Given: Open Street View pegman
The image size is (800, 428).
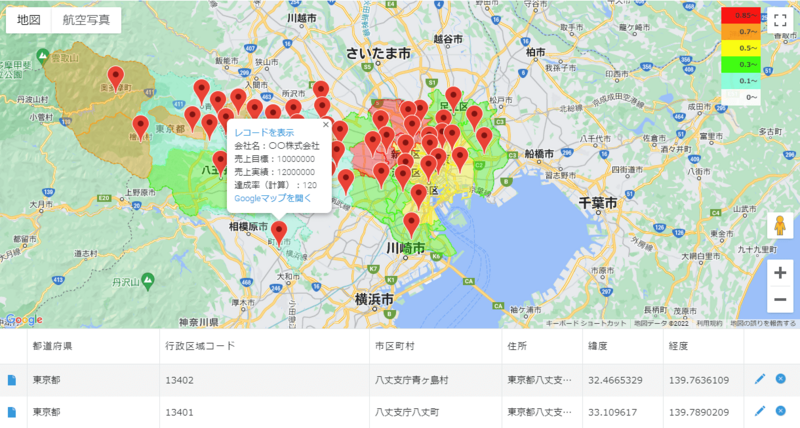Looking at the screenshot, I should pos(780,225).
